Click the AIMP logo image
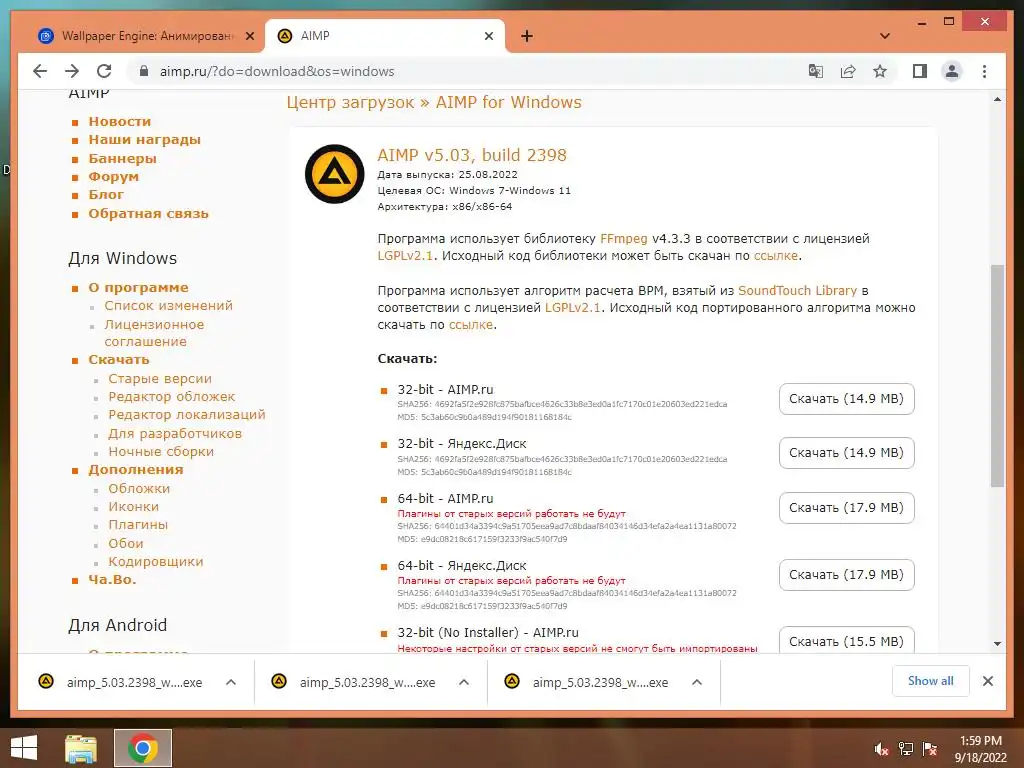The width and height of the screenshot is (1024, 768). pyautogui.click(x=334, y=174)
